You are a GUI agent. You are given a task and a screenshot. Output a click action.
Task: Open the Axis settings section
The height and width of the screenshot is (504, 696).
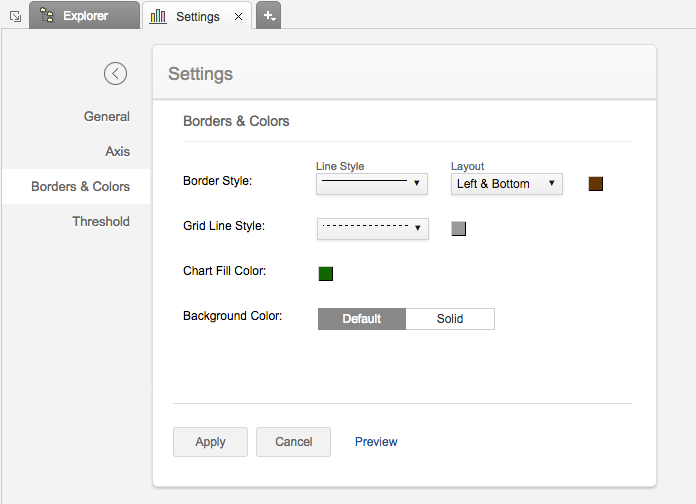coord(117,151)
